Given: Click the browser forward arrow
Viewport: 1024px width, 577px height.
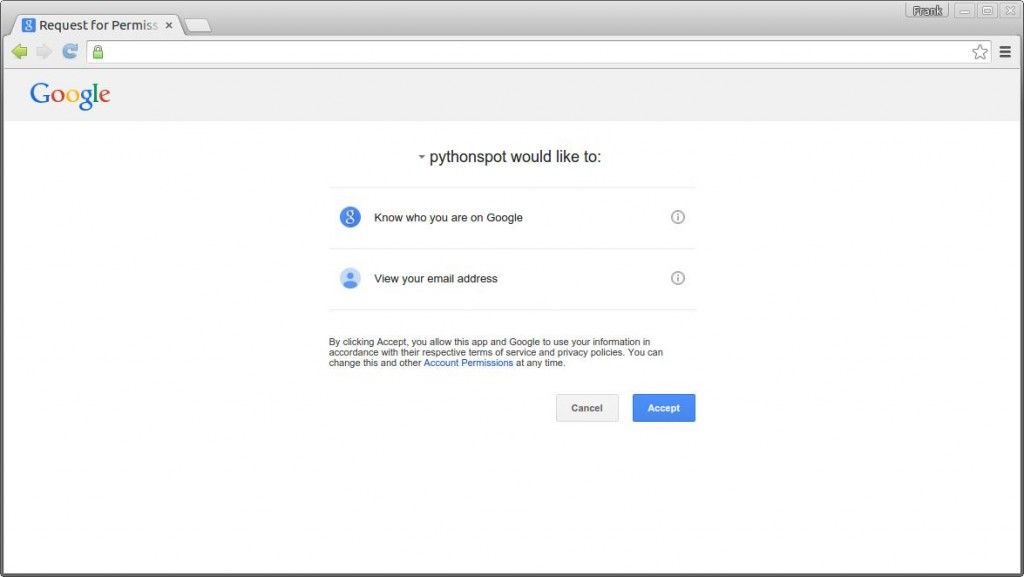Looking at the screenshot, I should coord(44,52).
